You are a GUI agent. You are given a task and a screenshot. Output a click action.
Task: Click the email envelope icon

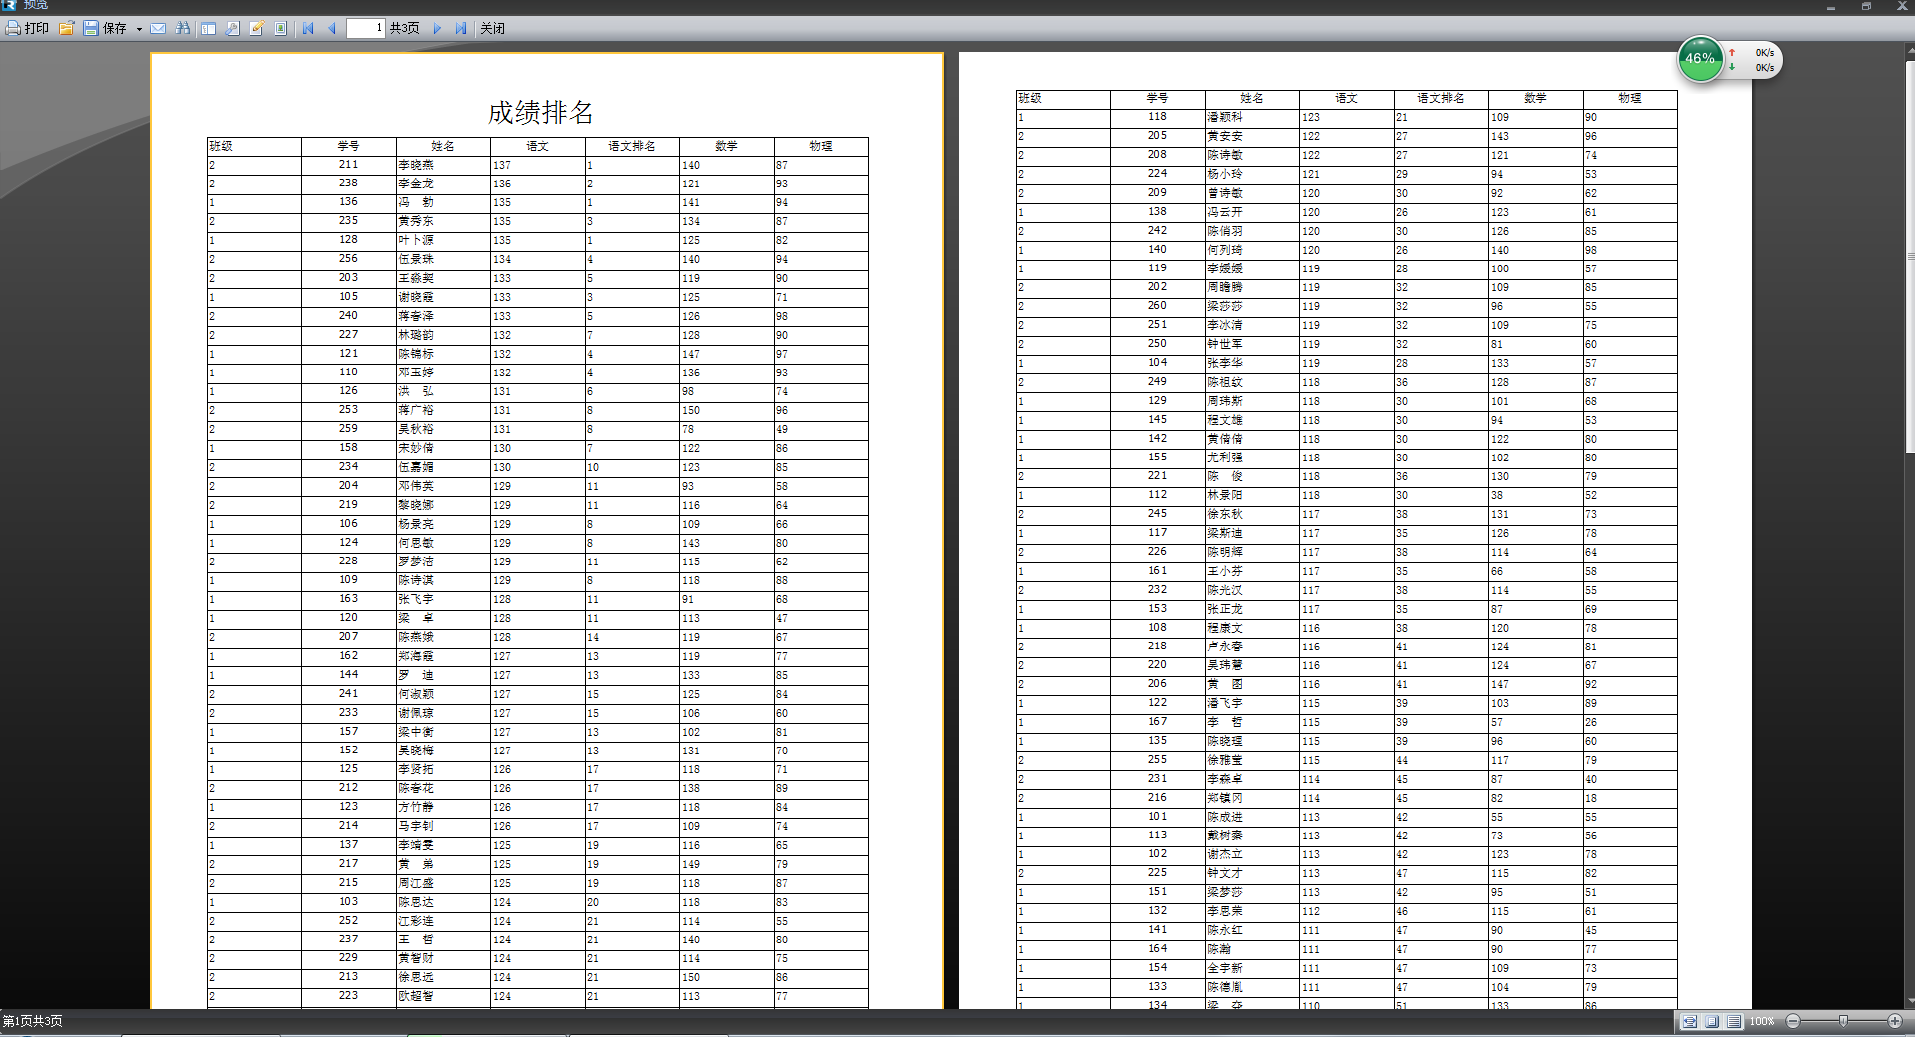(x=158, y=28)
